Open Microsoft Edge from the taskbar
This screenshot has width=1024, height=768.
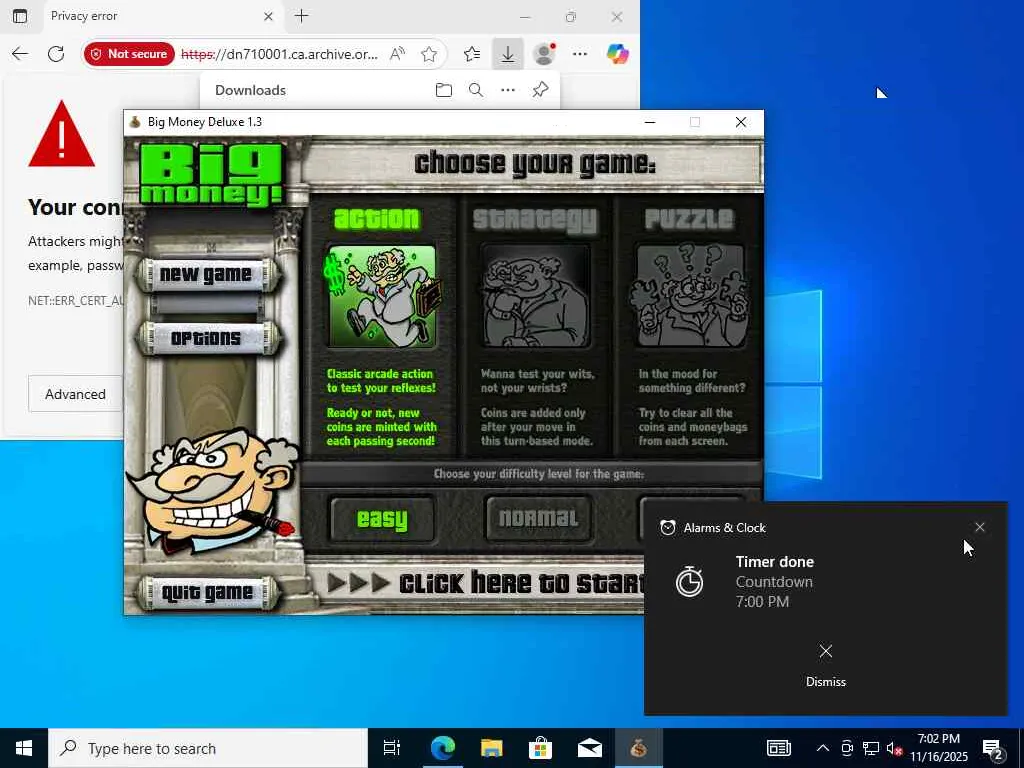(442, 748)
